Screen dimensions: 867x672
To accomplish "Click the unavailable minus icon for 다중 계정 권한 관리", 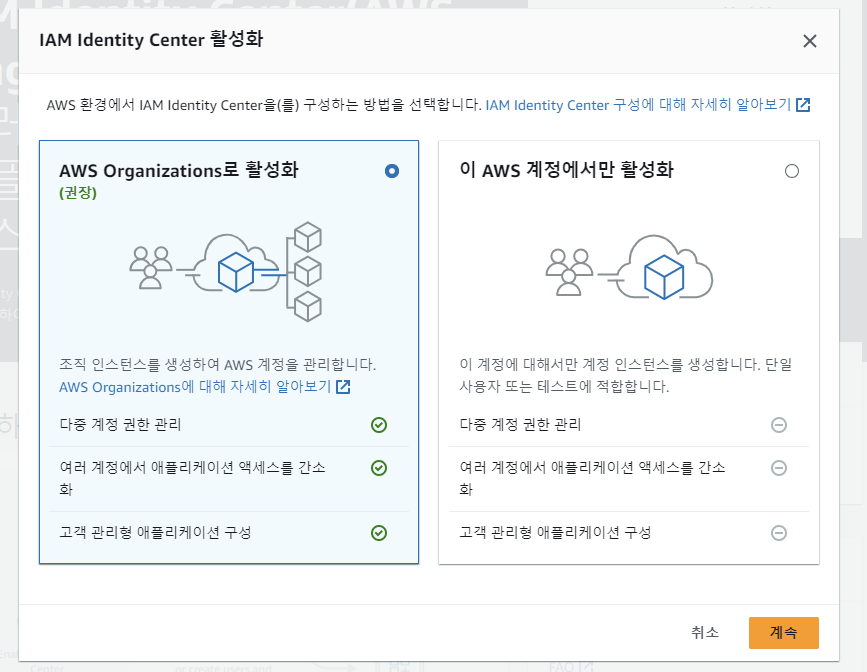I will pos(779,425).
